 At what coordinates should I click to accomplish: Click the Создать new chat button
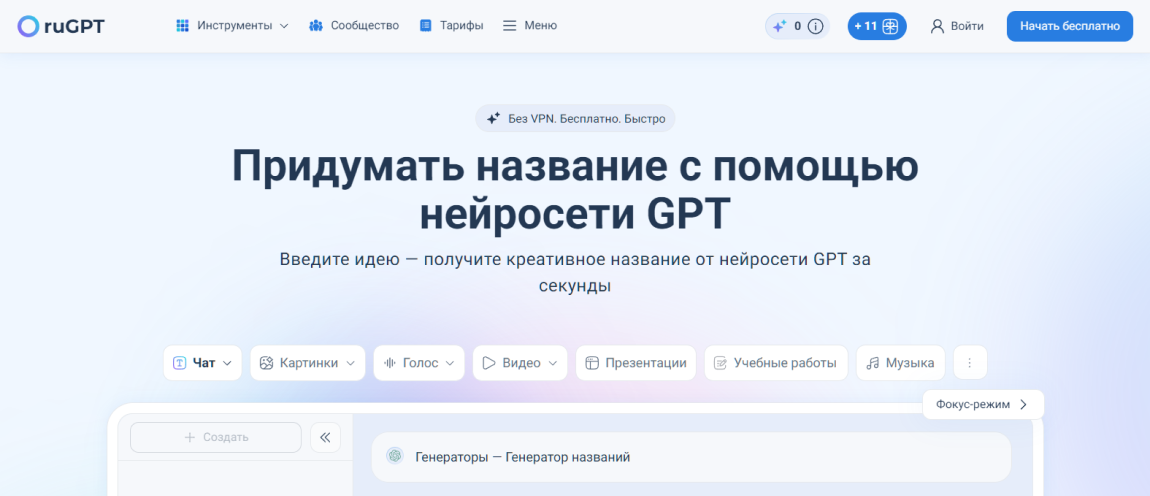pos(216,437)
